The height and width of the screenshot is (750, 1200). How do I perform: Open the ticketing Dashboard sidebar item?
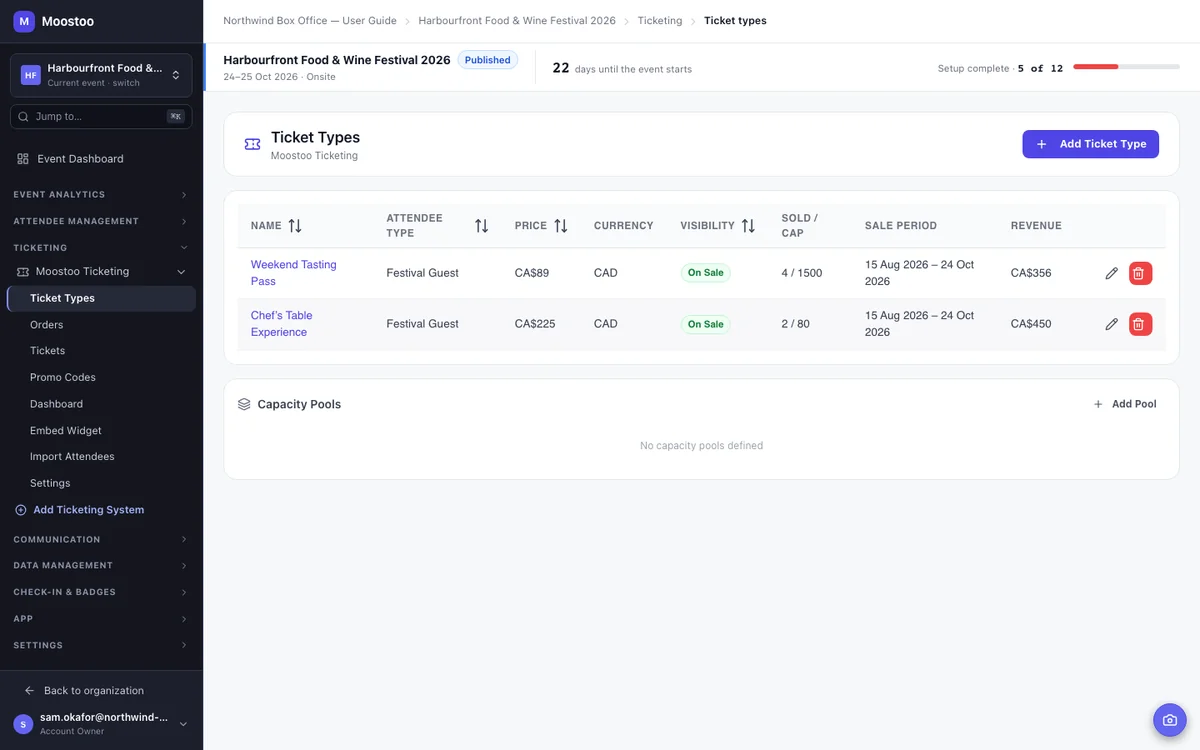pyautogui.click(x=101, y=404)
